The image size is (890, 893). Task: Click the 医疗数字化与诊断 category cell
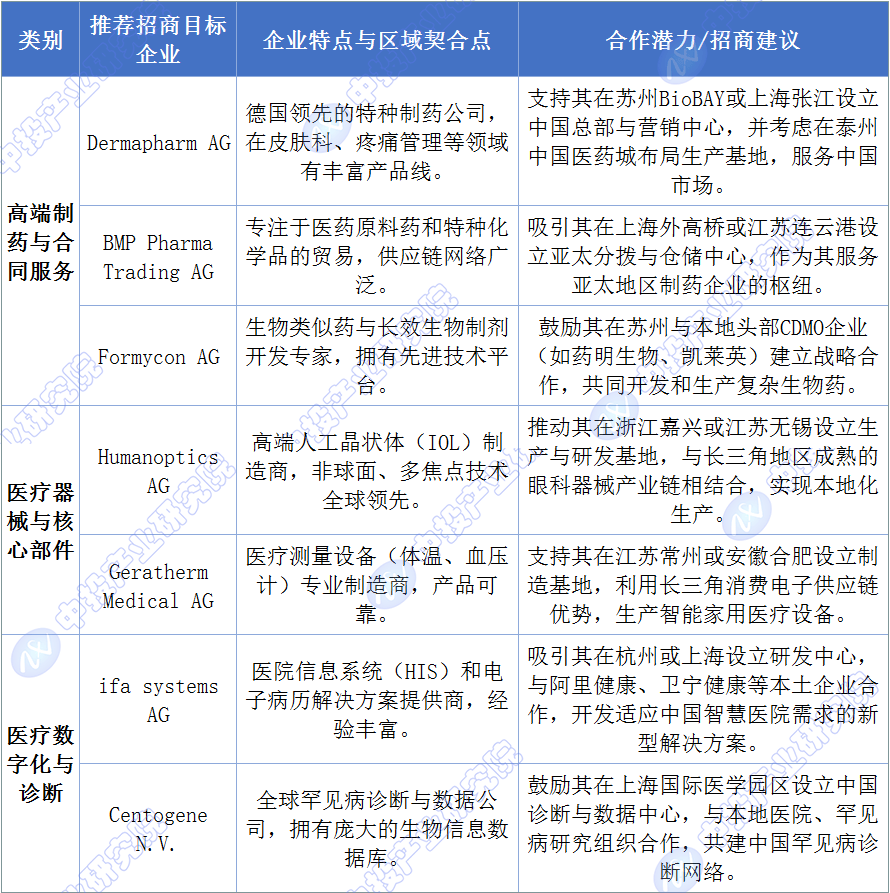click(x=40, y=764)
